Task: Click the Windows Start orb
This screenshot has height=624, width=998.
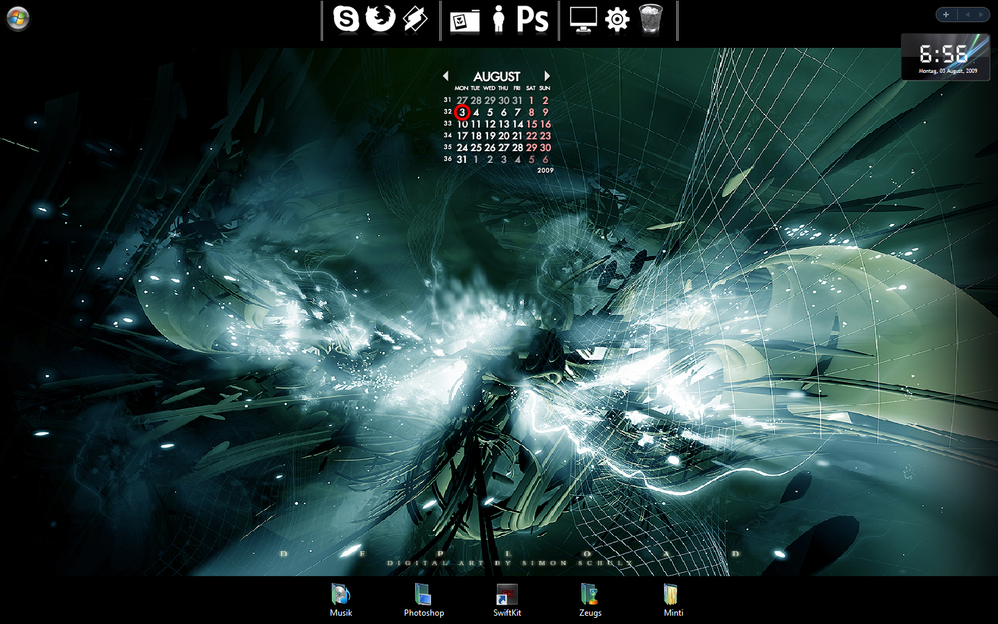Action: 17,18
